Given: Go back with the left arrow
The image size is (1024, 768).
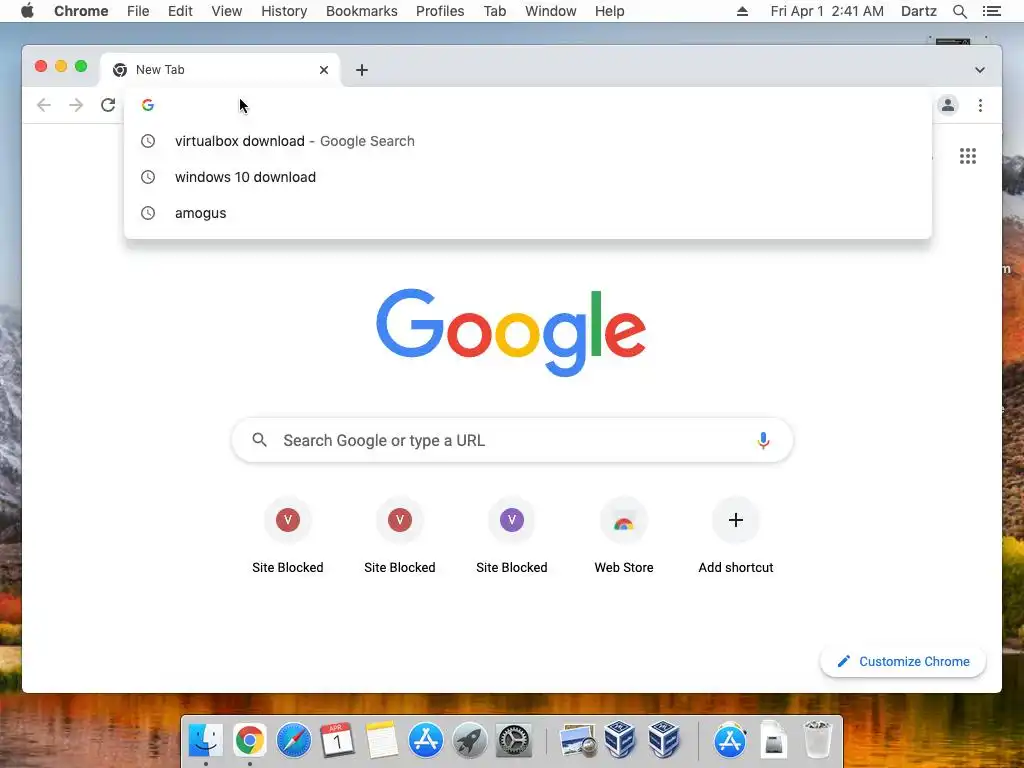Looking at the screenshot, I should pyautogui.click(x=44, y=105).
